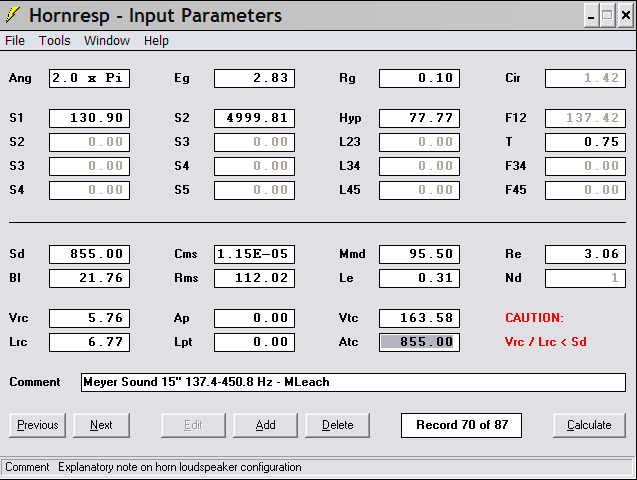Click the Ap input field
637x480 pixels.
(254, 318)
